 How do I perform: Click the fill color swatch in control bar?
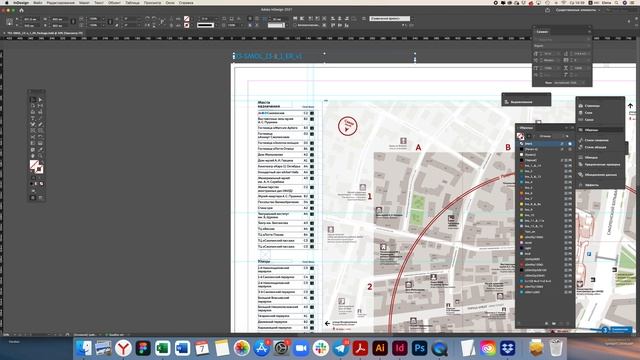pos(187,18)
